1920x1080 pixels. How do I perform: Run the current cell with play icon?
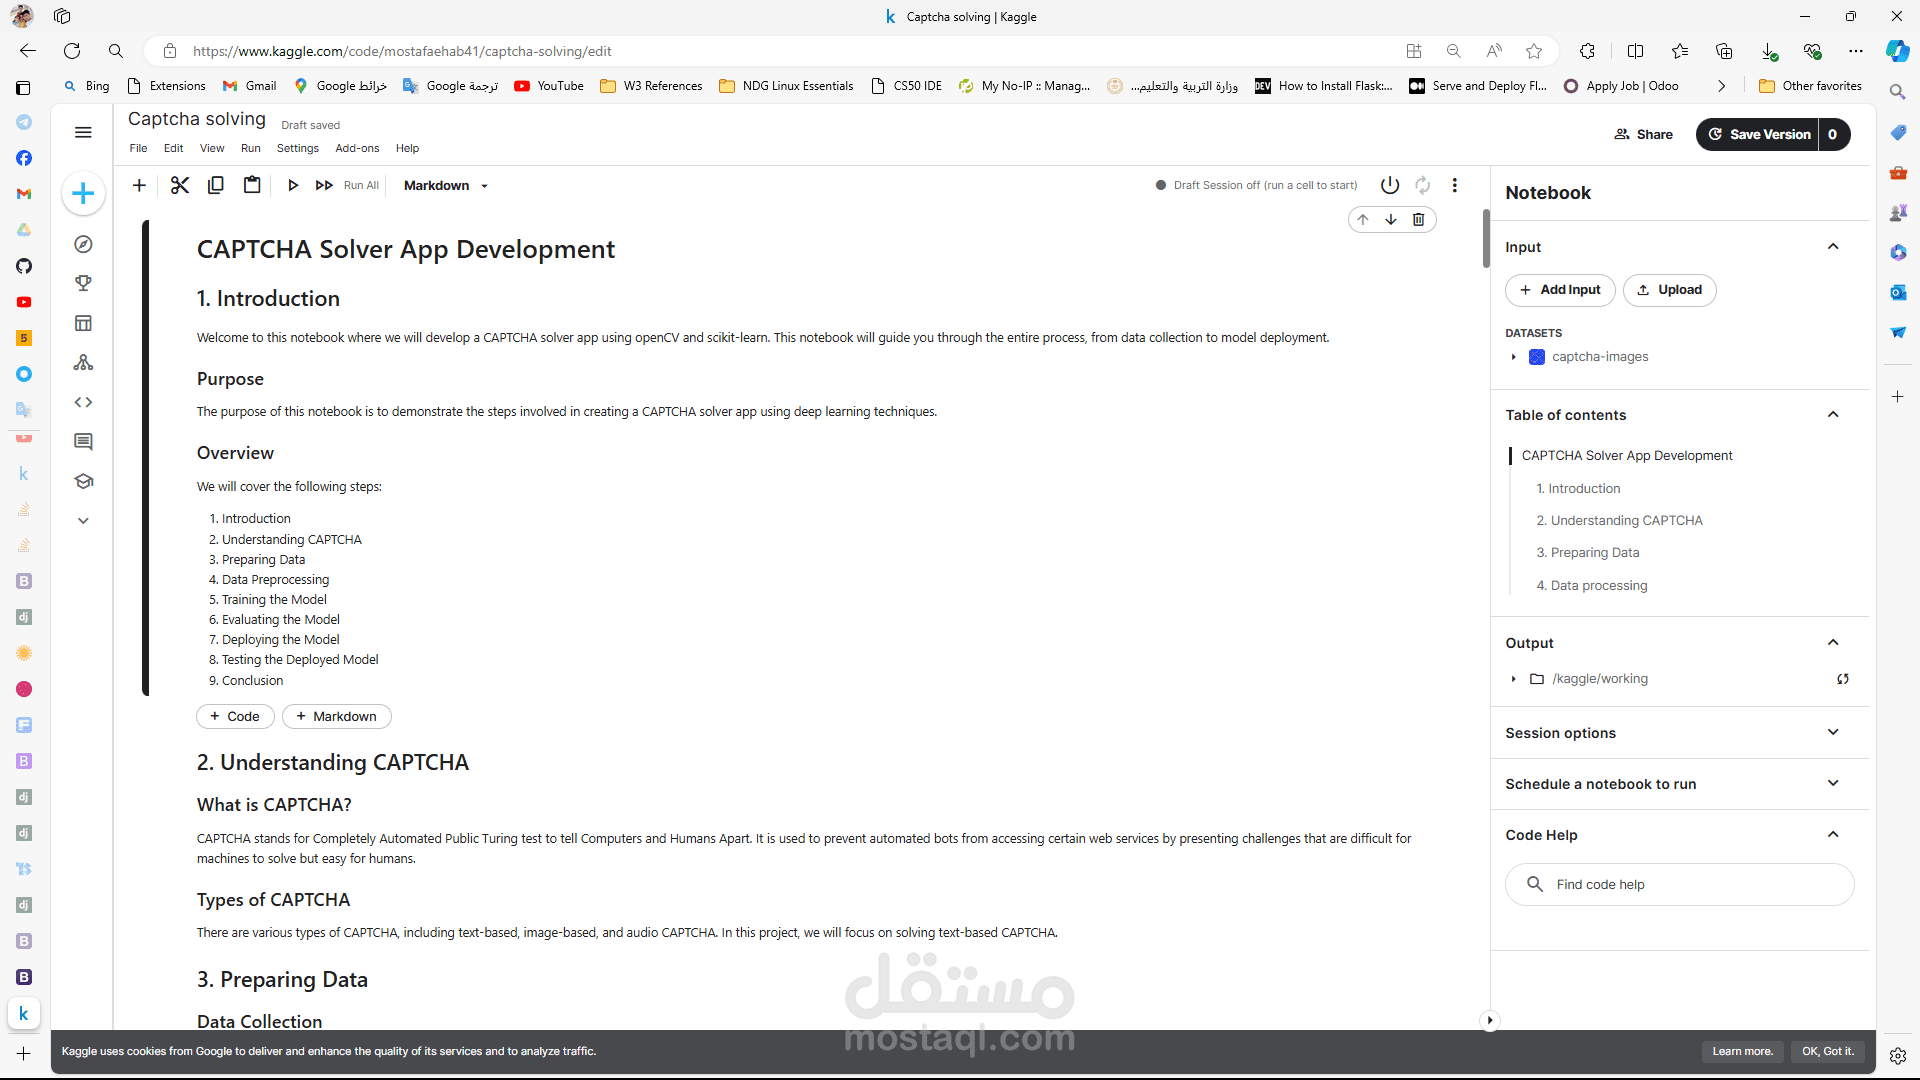tap(293, 185)
